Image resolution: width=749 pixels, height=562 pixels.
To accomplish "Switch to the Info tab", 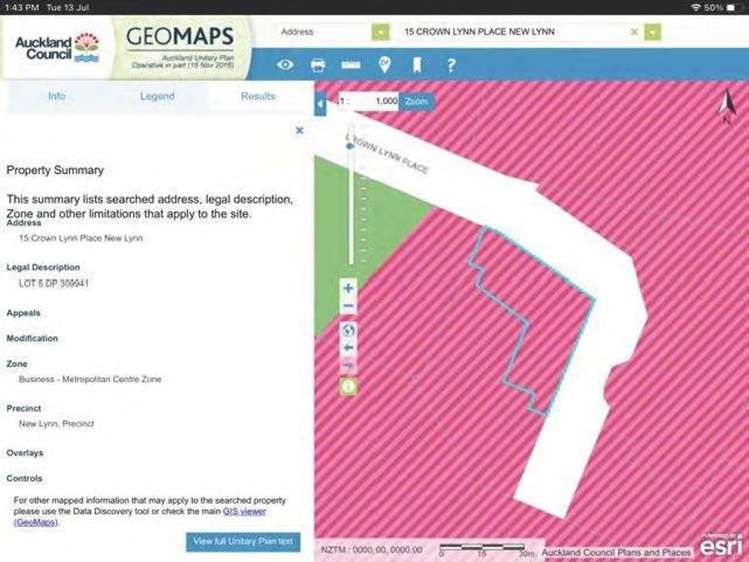I will [57, 96].
